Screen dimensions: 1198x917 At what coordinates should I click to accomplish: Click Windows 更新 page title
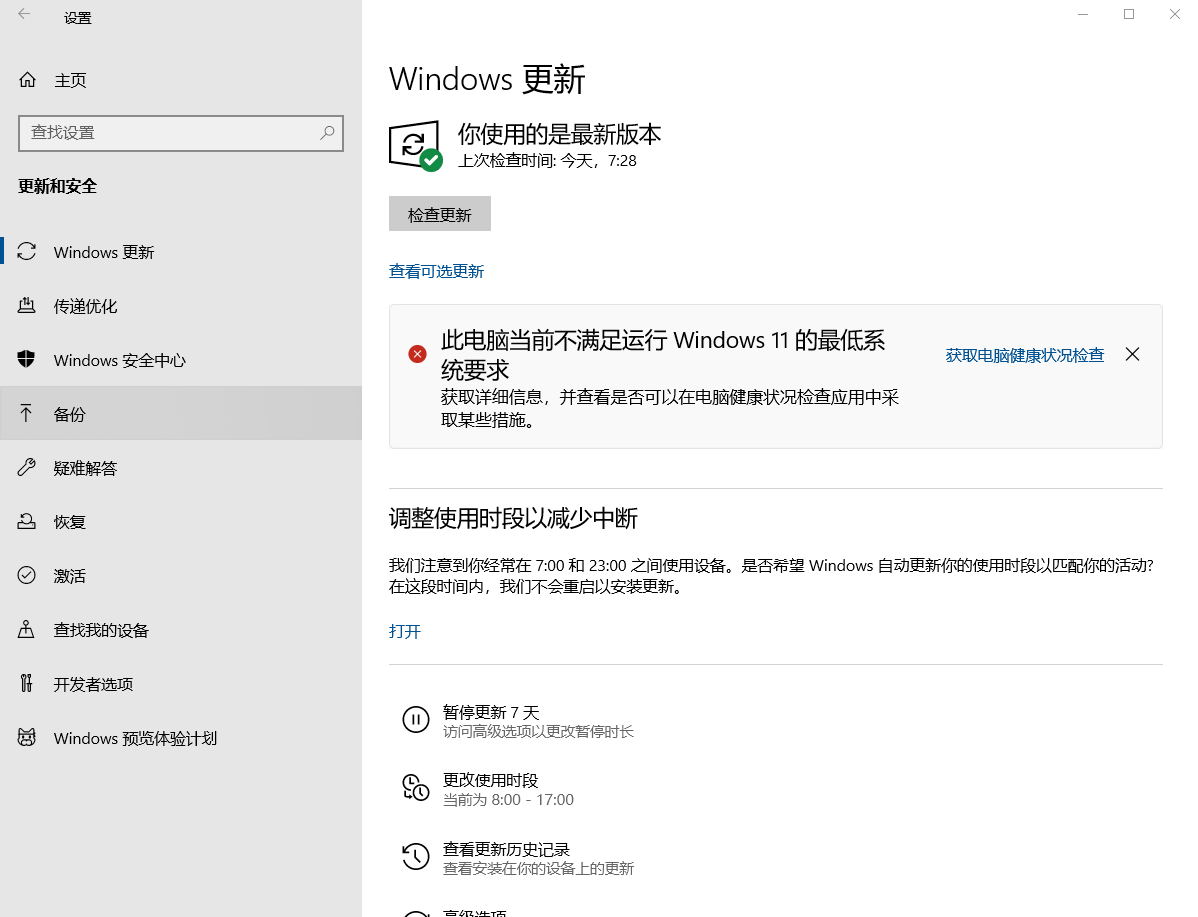(487, 79)
